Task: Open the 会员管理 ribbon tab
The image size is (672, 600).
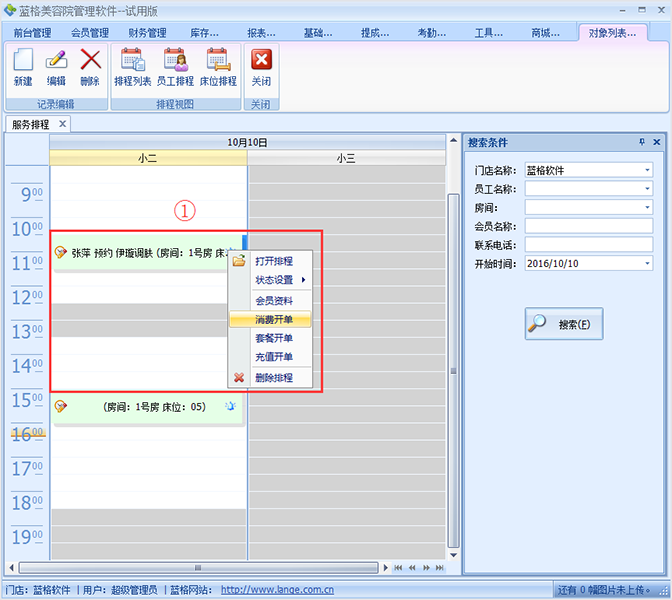Action: click(90, 33)
